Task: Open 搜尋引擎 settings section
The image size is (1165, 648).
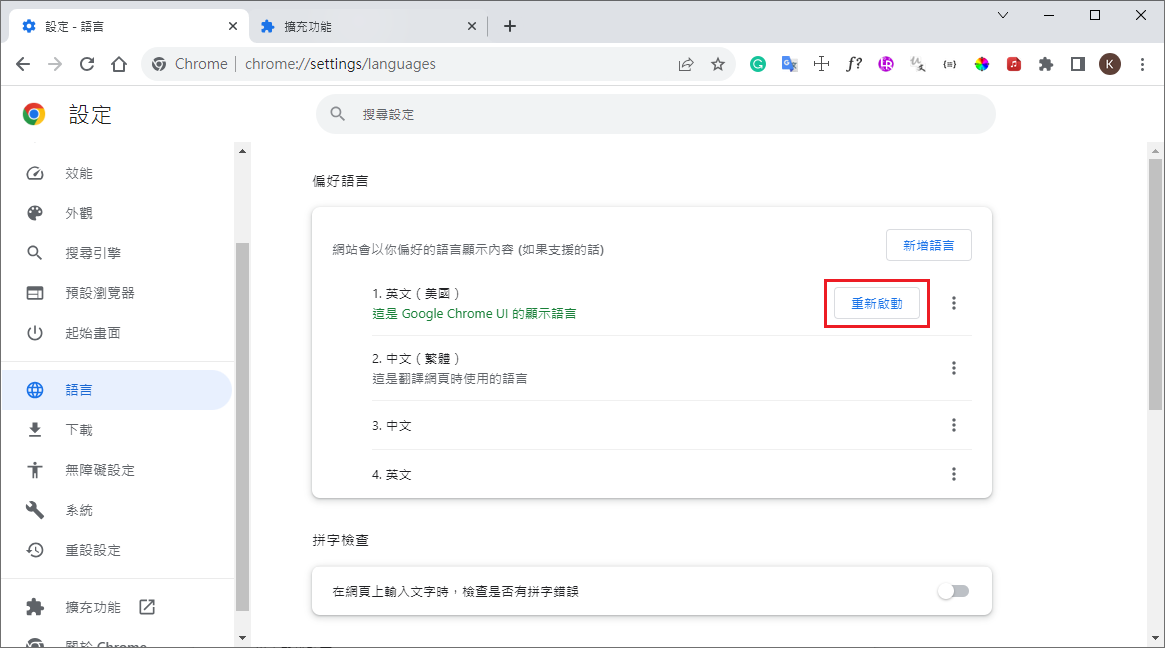Action: tap(93, 253)
